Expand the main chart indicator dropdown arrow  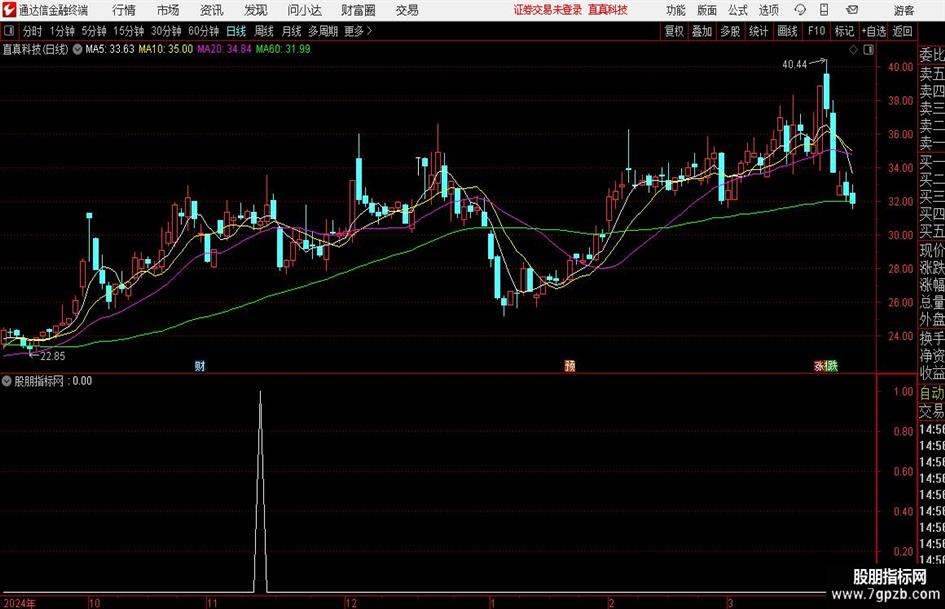coord(78,49)
